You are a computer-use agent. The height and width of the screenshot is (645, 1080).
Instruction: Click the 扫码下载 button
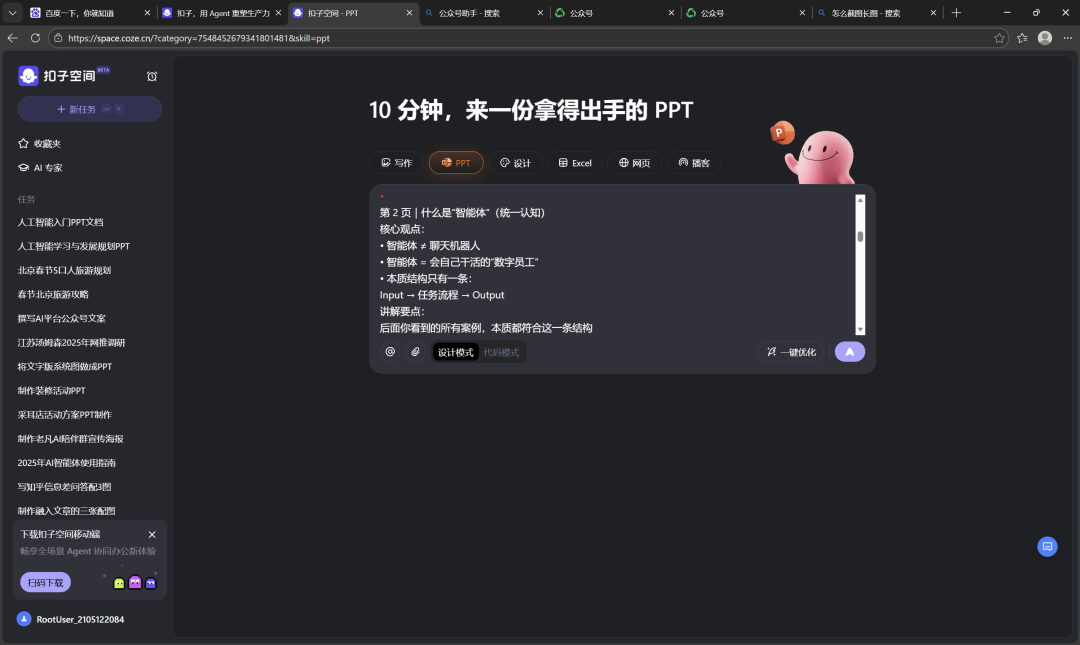[45, 582]
